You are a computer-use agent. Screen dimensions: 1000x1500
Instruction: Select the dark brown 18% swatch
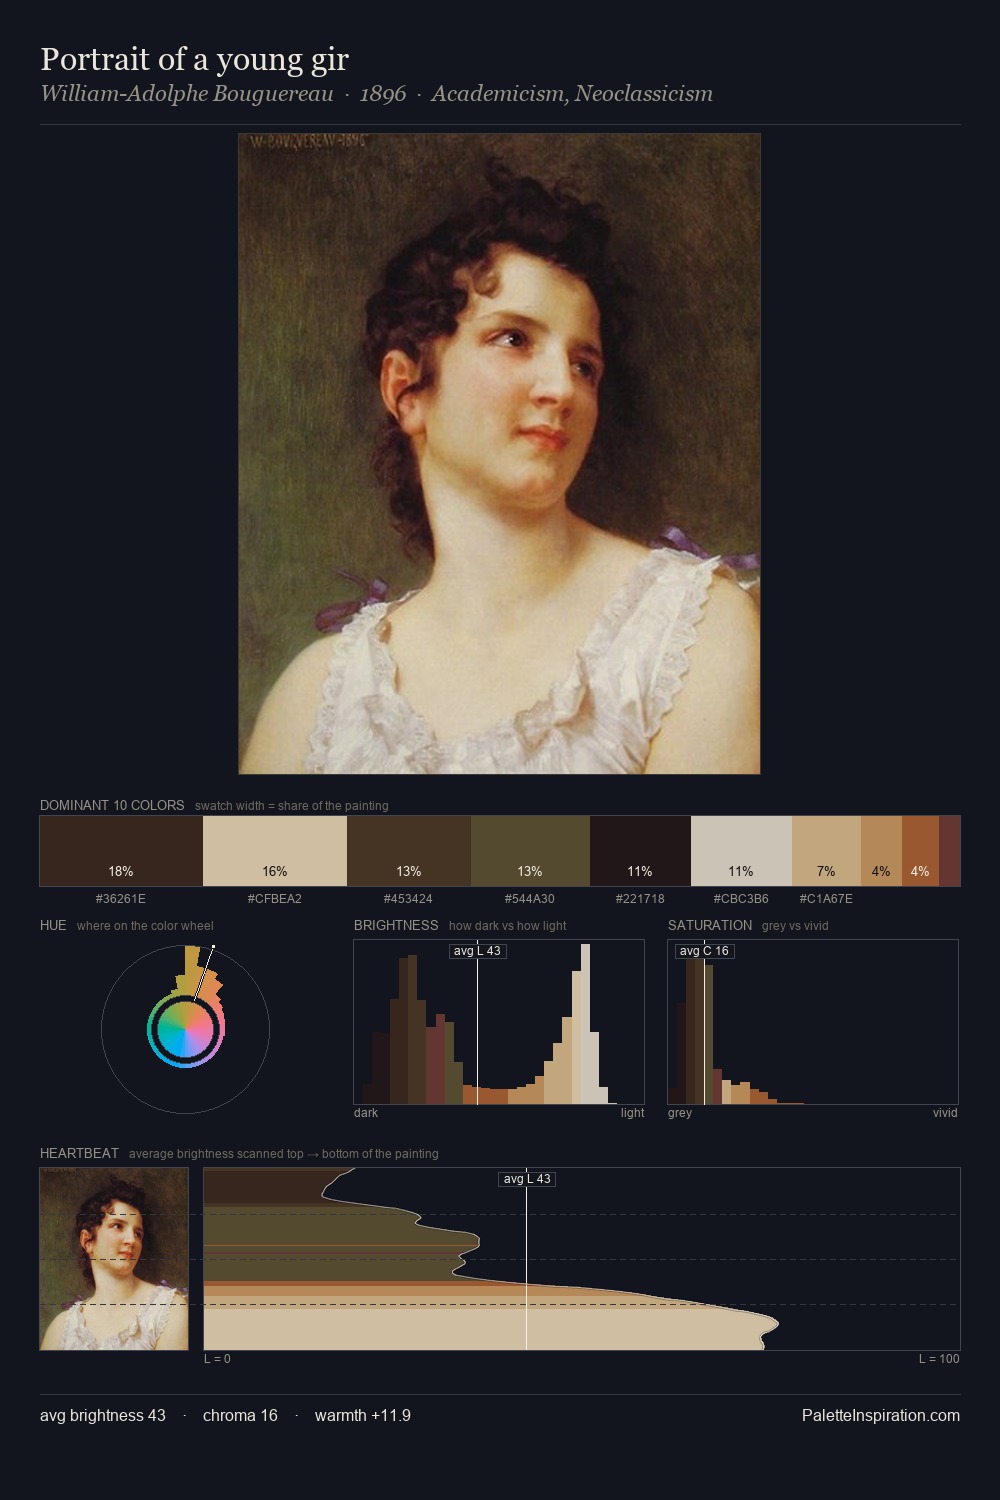[121, 851]
